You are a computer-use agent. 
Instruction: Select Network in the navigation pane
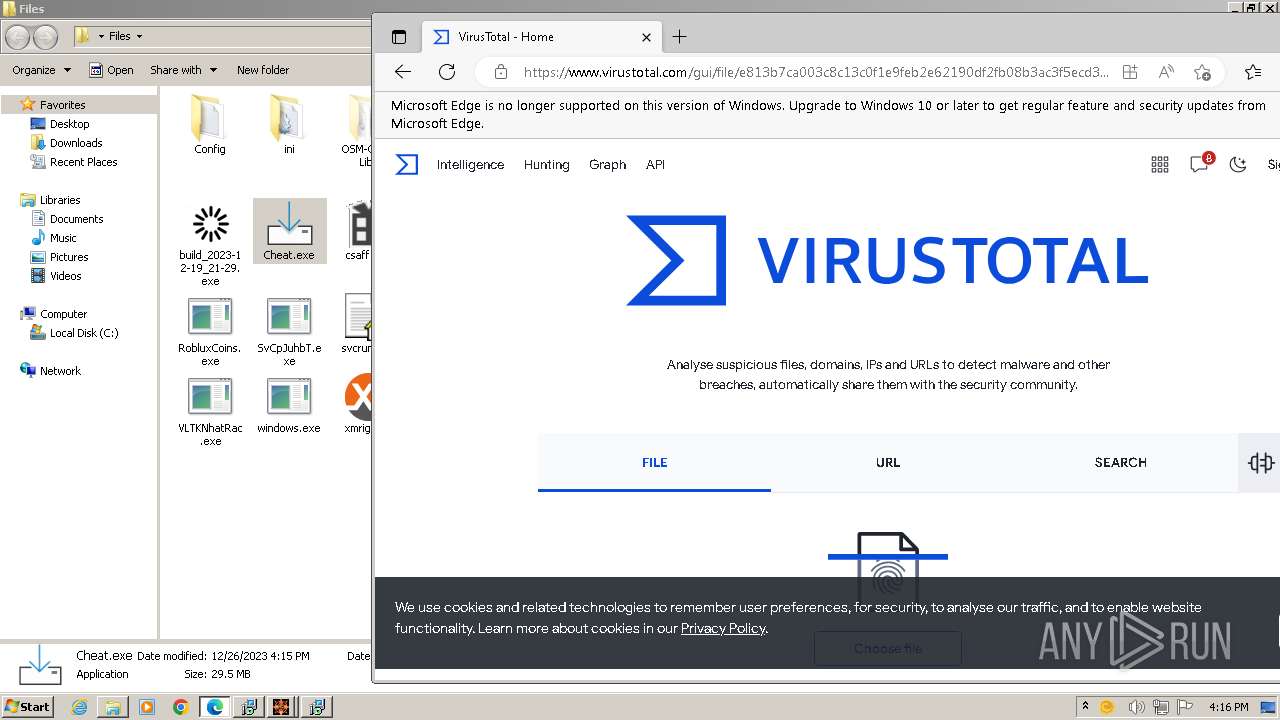pyautogui.click(x=60, y=371)
